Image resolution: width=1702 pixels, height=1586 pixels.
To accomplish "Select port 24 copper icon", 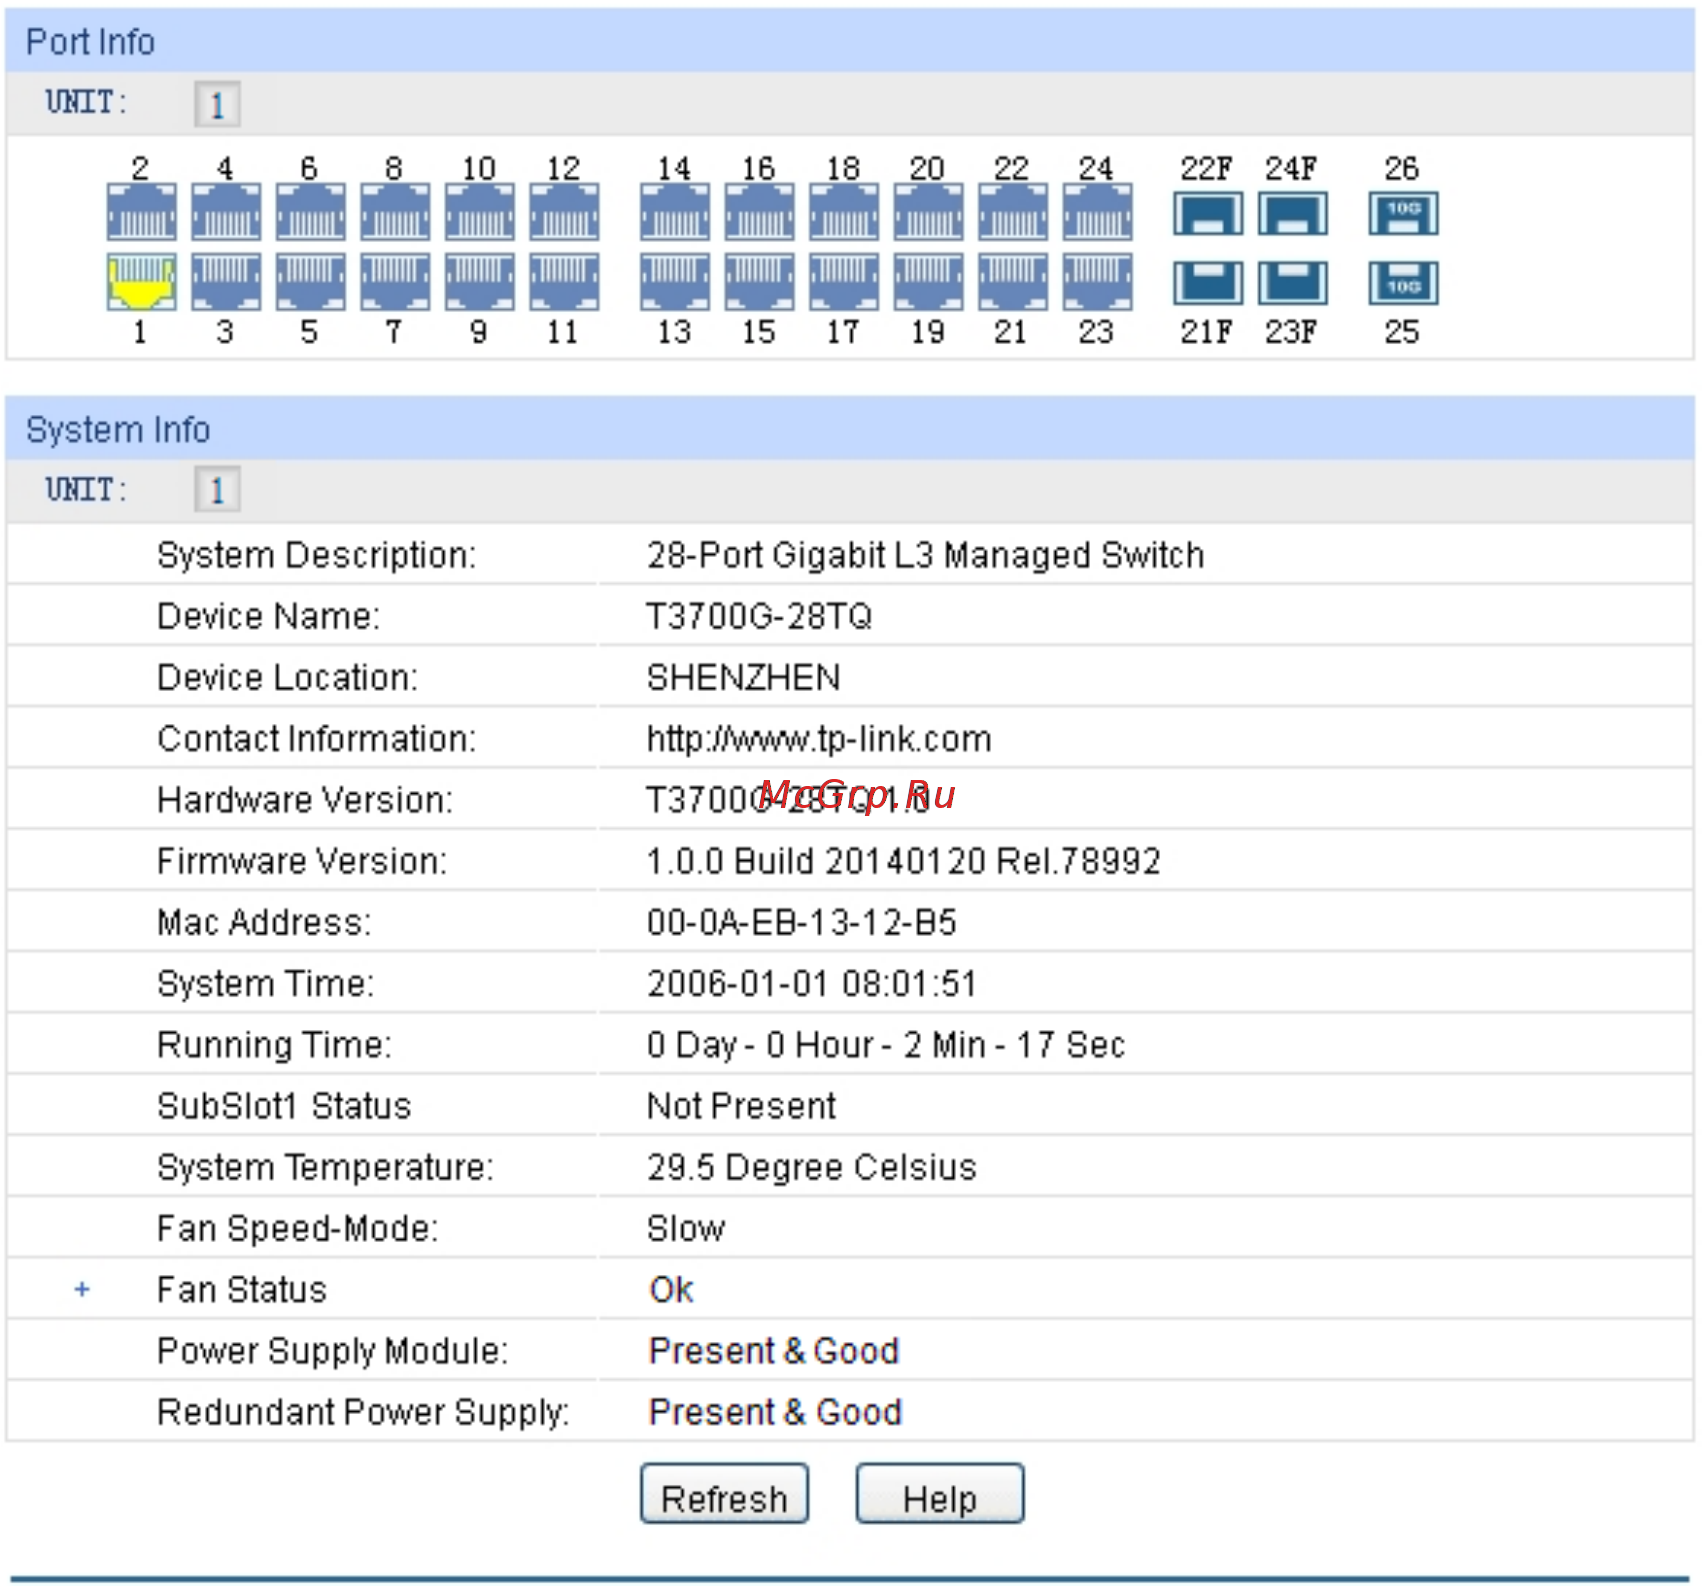I will point(1097,212).
